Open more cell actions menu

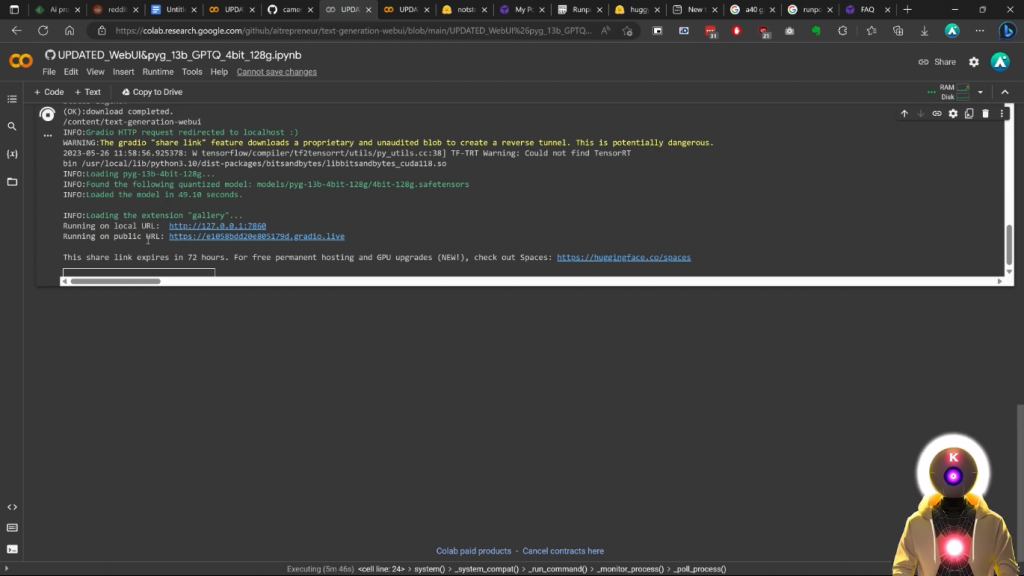click(1002, 114)
